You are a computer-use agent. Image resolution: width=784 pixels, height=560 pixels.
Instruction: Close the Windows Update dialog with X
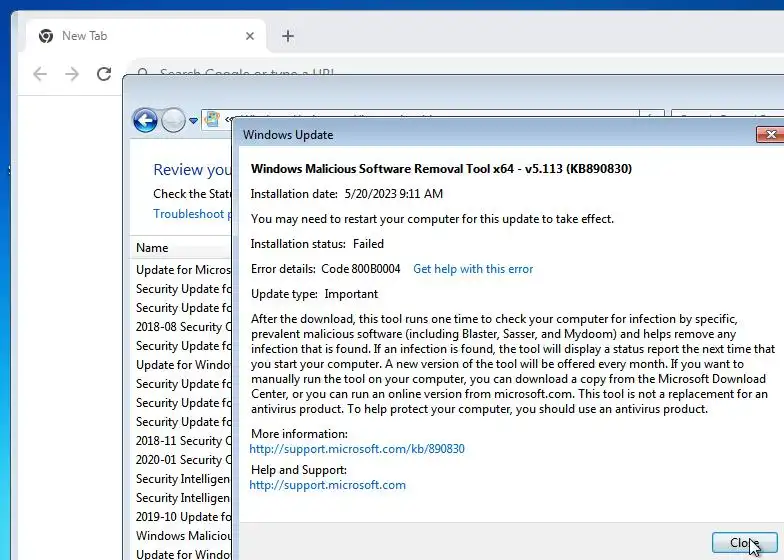point(770,134)
